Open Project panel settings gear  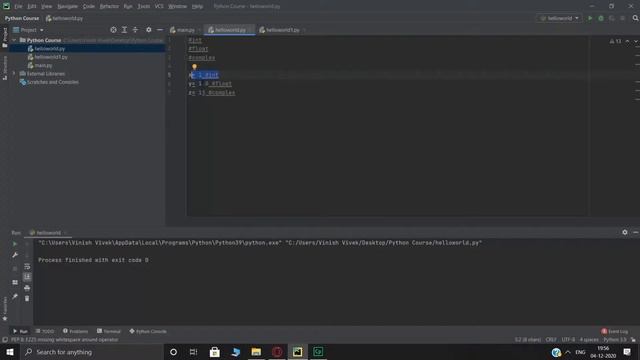tap(149, 30)
